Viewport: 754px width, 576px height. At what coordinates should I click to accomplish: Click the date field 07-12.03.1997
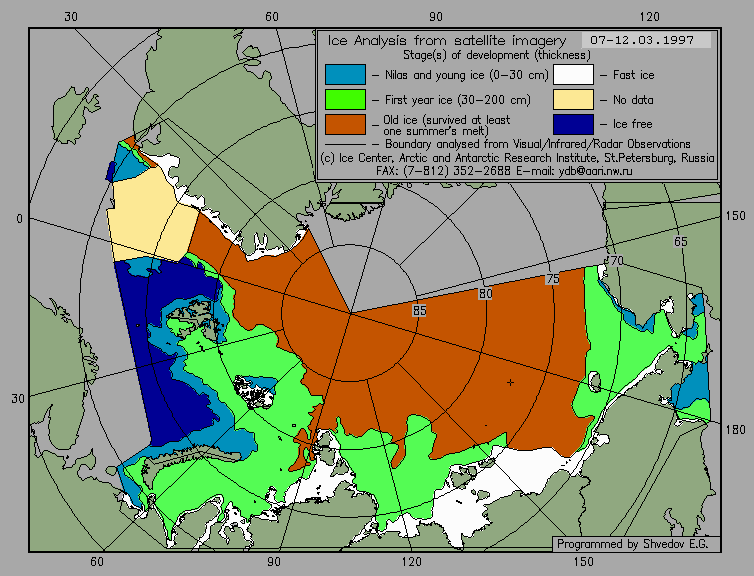point(646,40)
